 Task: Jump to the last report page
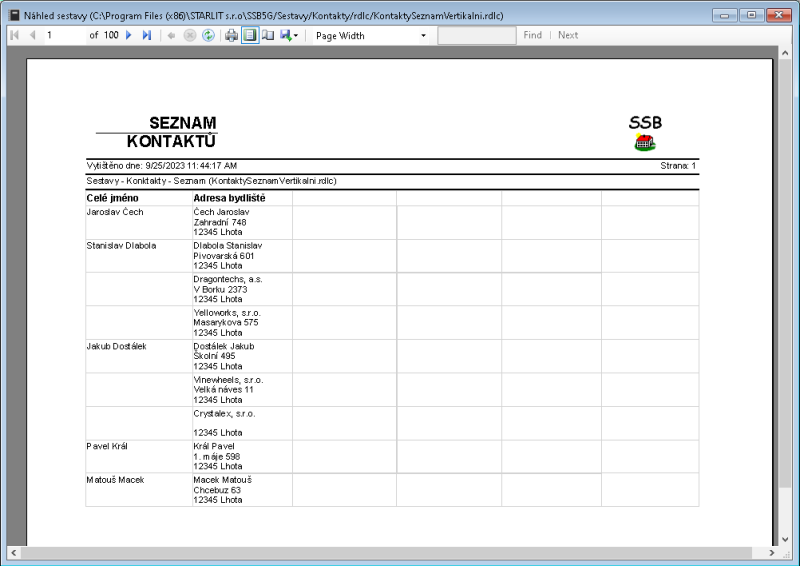(147, 35)
